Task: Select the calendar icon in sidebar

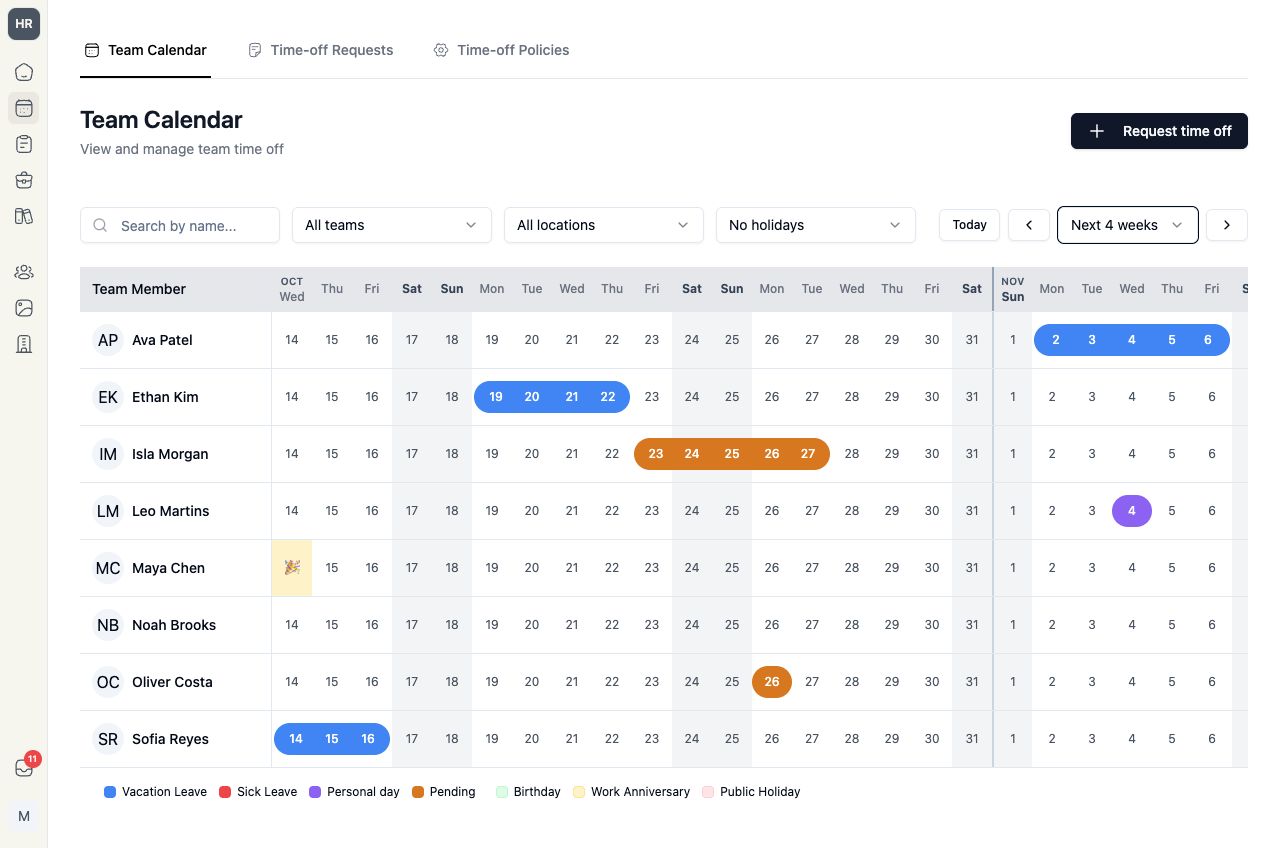Action: coord(24,108)
